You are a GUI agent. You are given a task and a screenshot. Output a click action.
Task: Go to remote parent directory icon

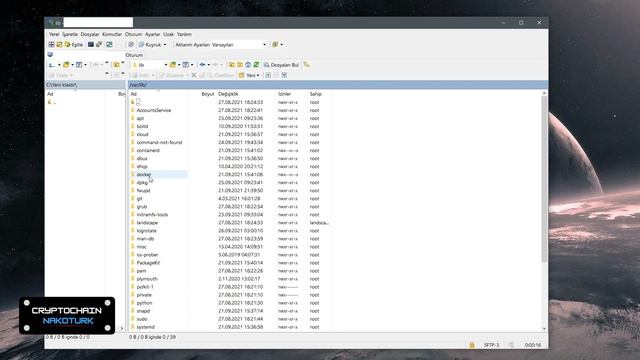(231, 65)
